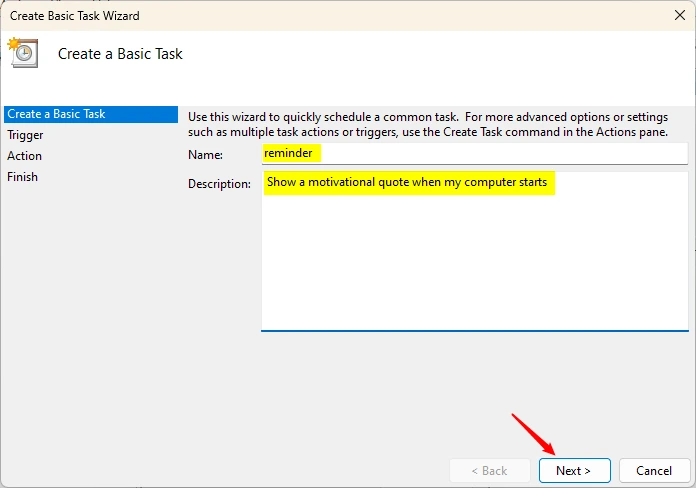Close the Create Basic Task Wizard window
This screenshot has width=696, height=488.
point(680,15)
